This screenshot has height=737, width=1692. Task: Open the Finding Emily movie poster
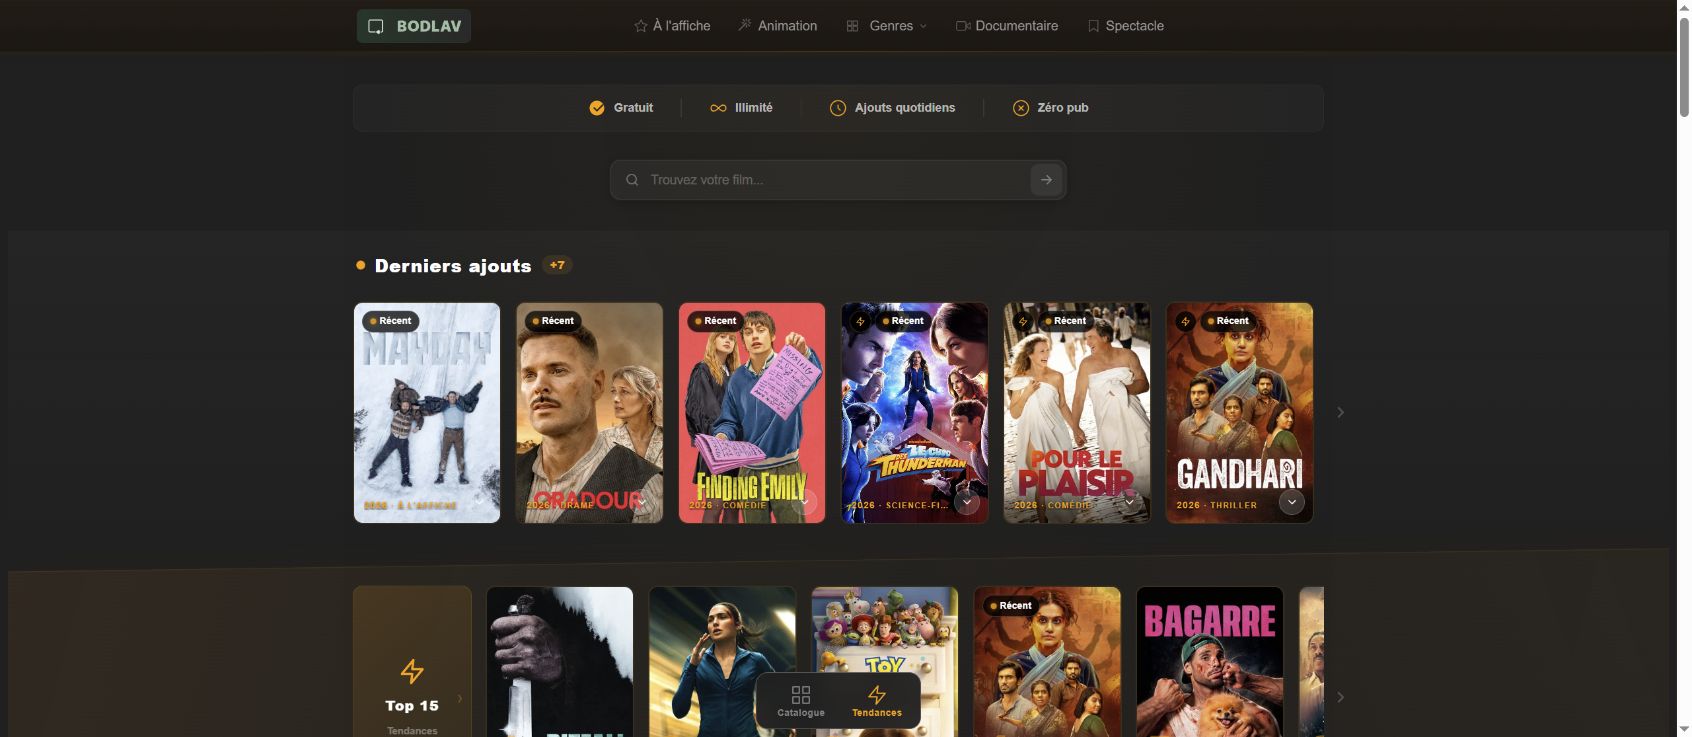click(x=752, y=413)
